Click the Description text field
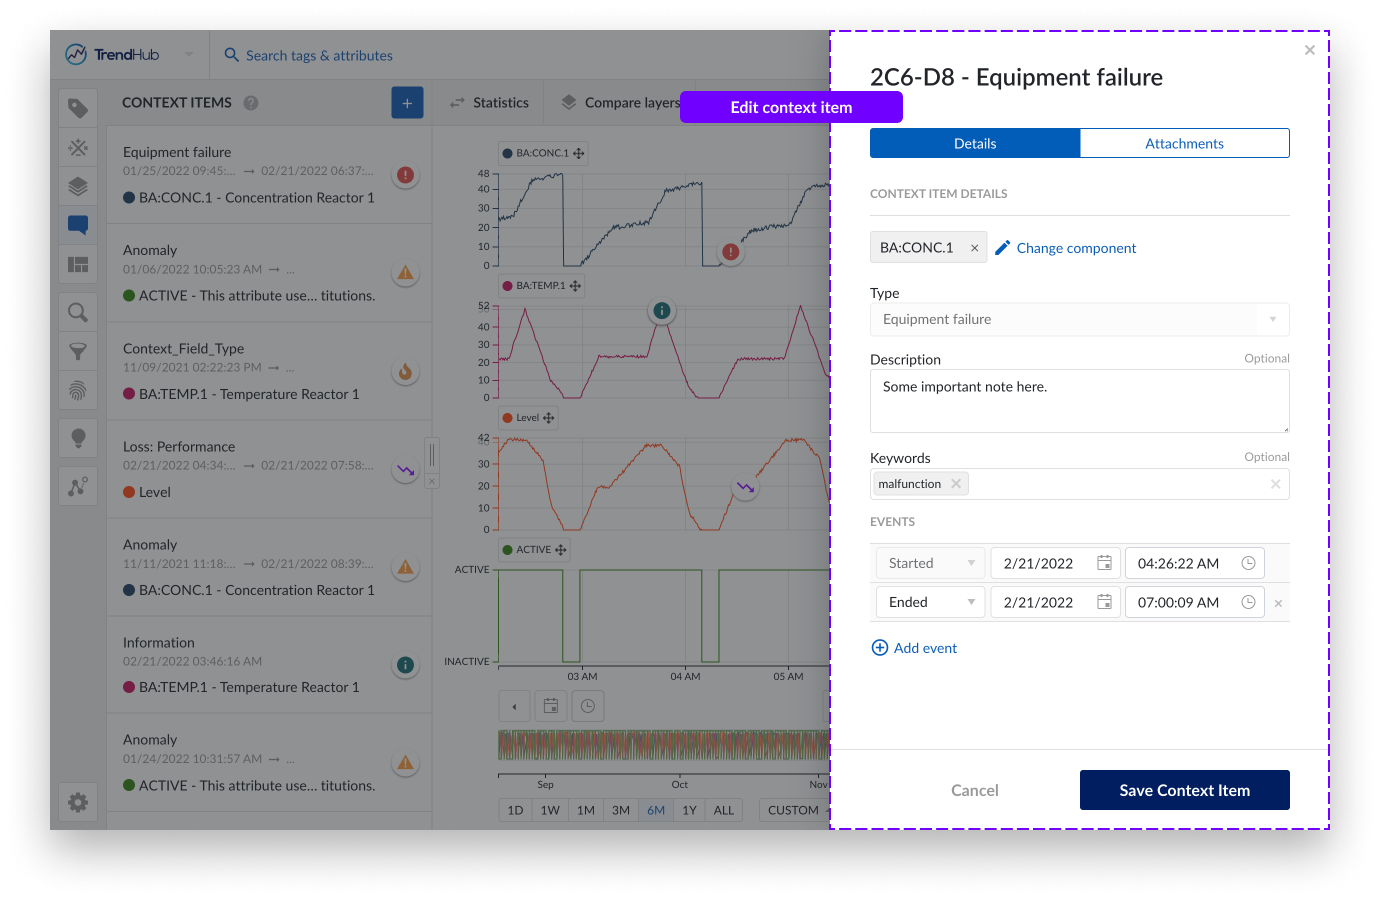This screenshot has height=900, width=1380. point(1079,401)
